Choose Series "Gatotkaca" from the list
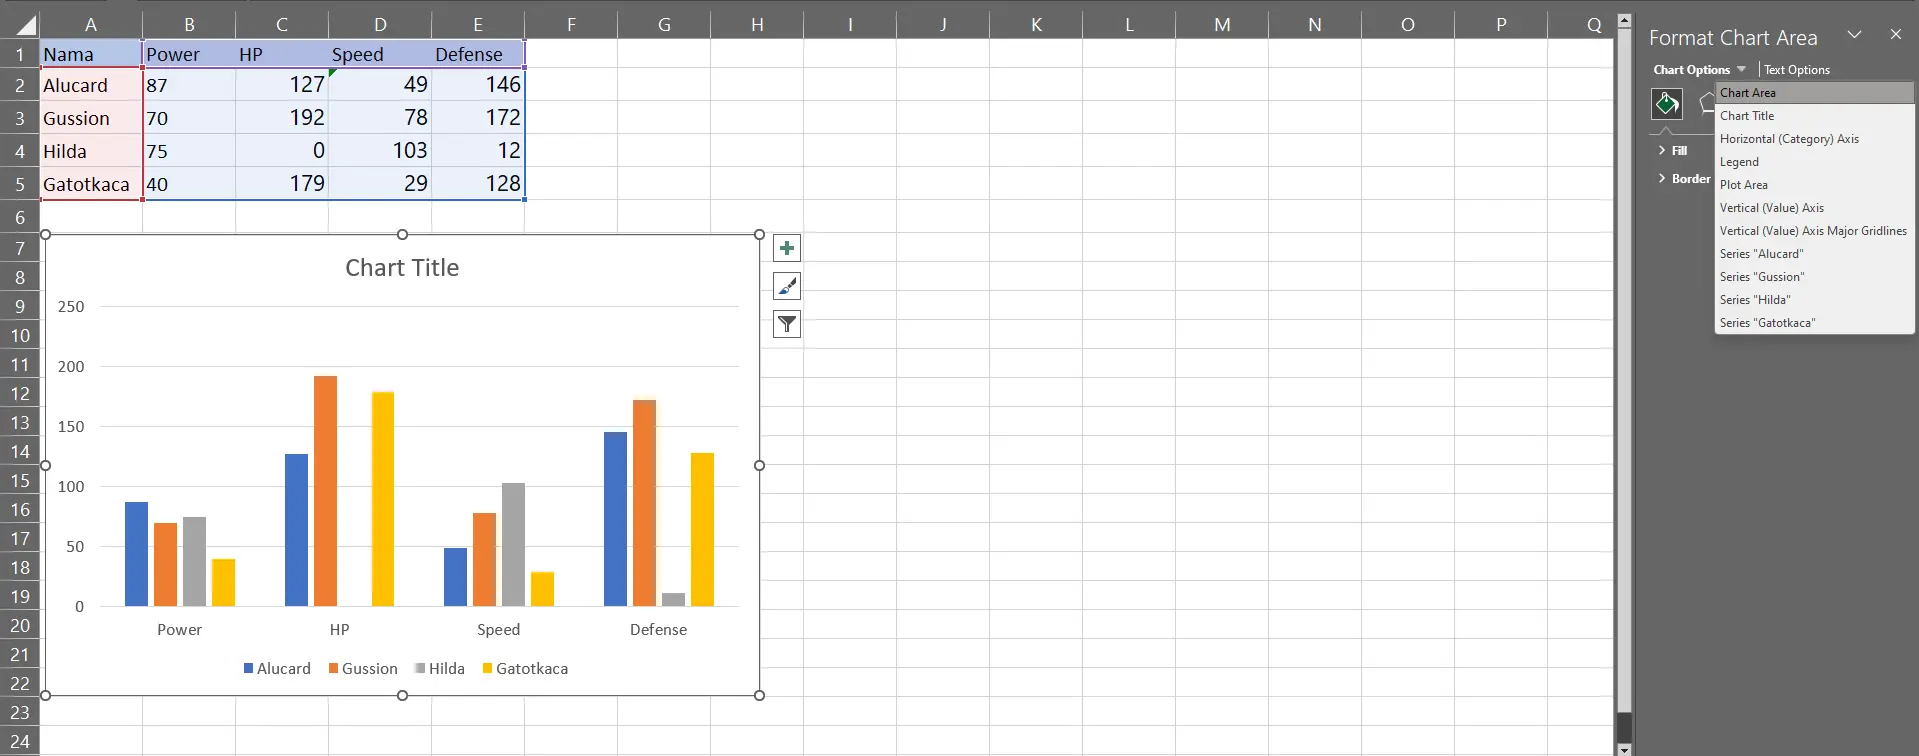 click(1814, 323)
